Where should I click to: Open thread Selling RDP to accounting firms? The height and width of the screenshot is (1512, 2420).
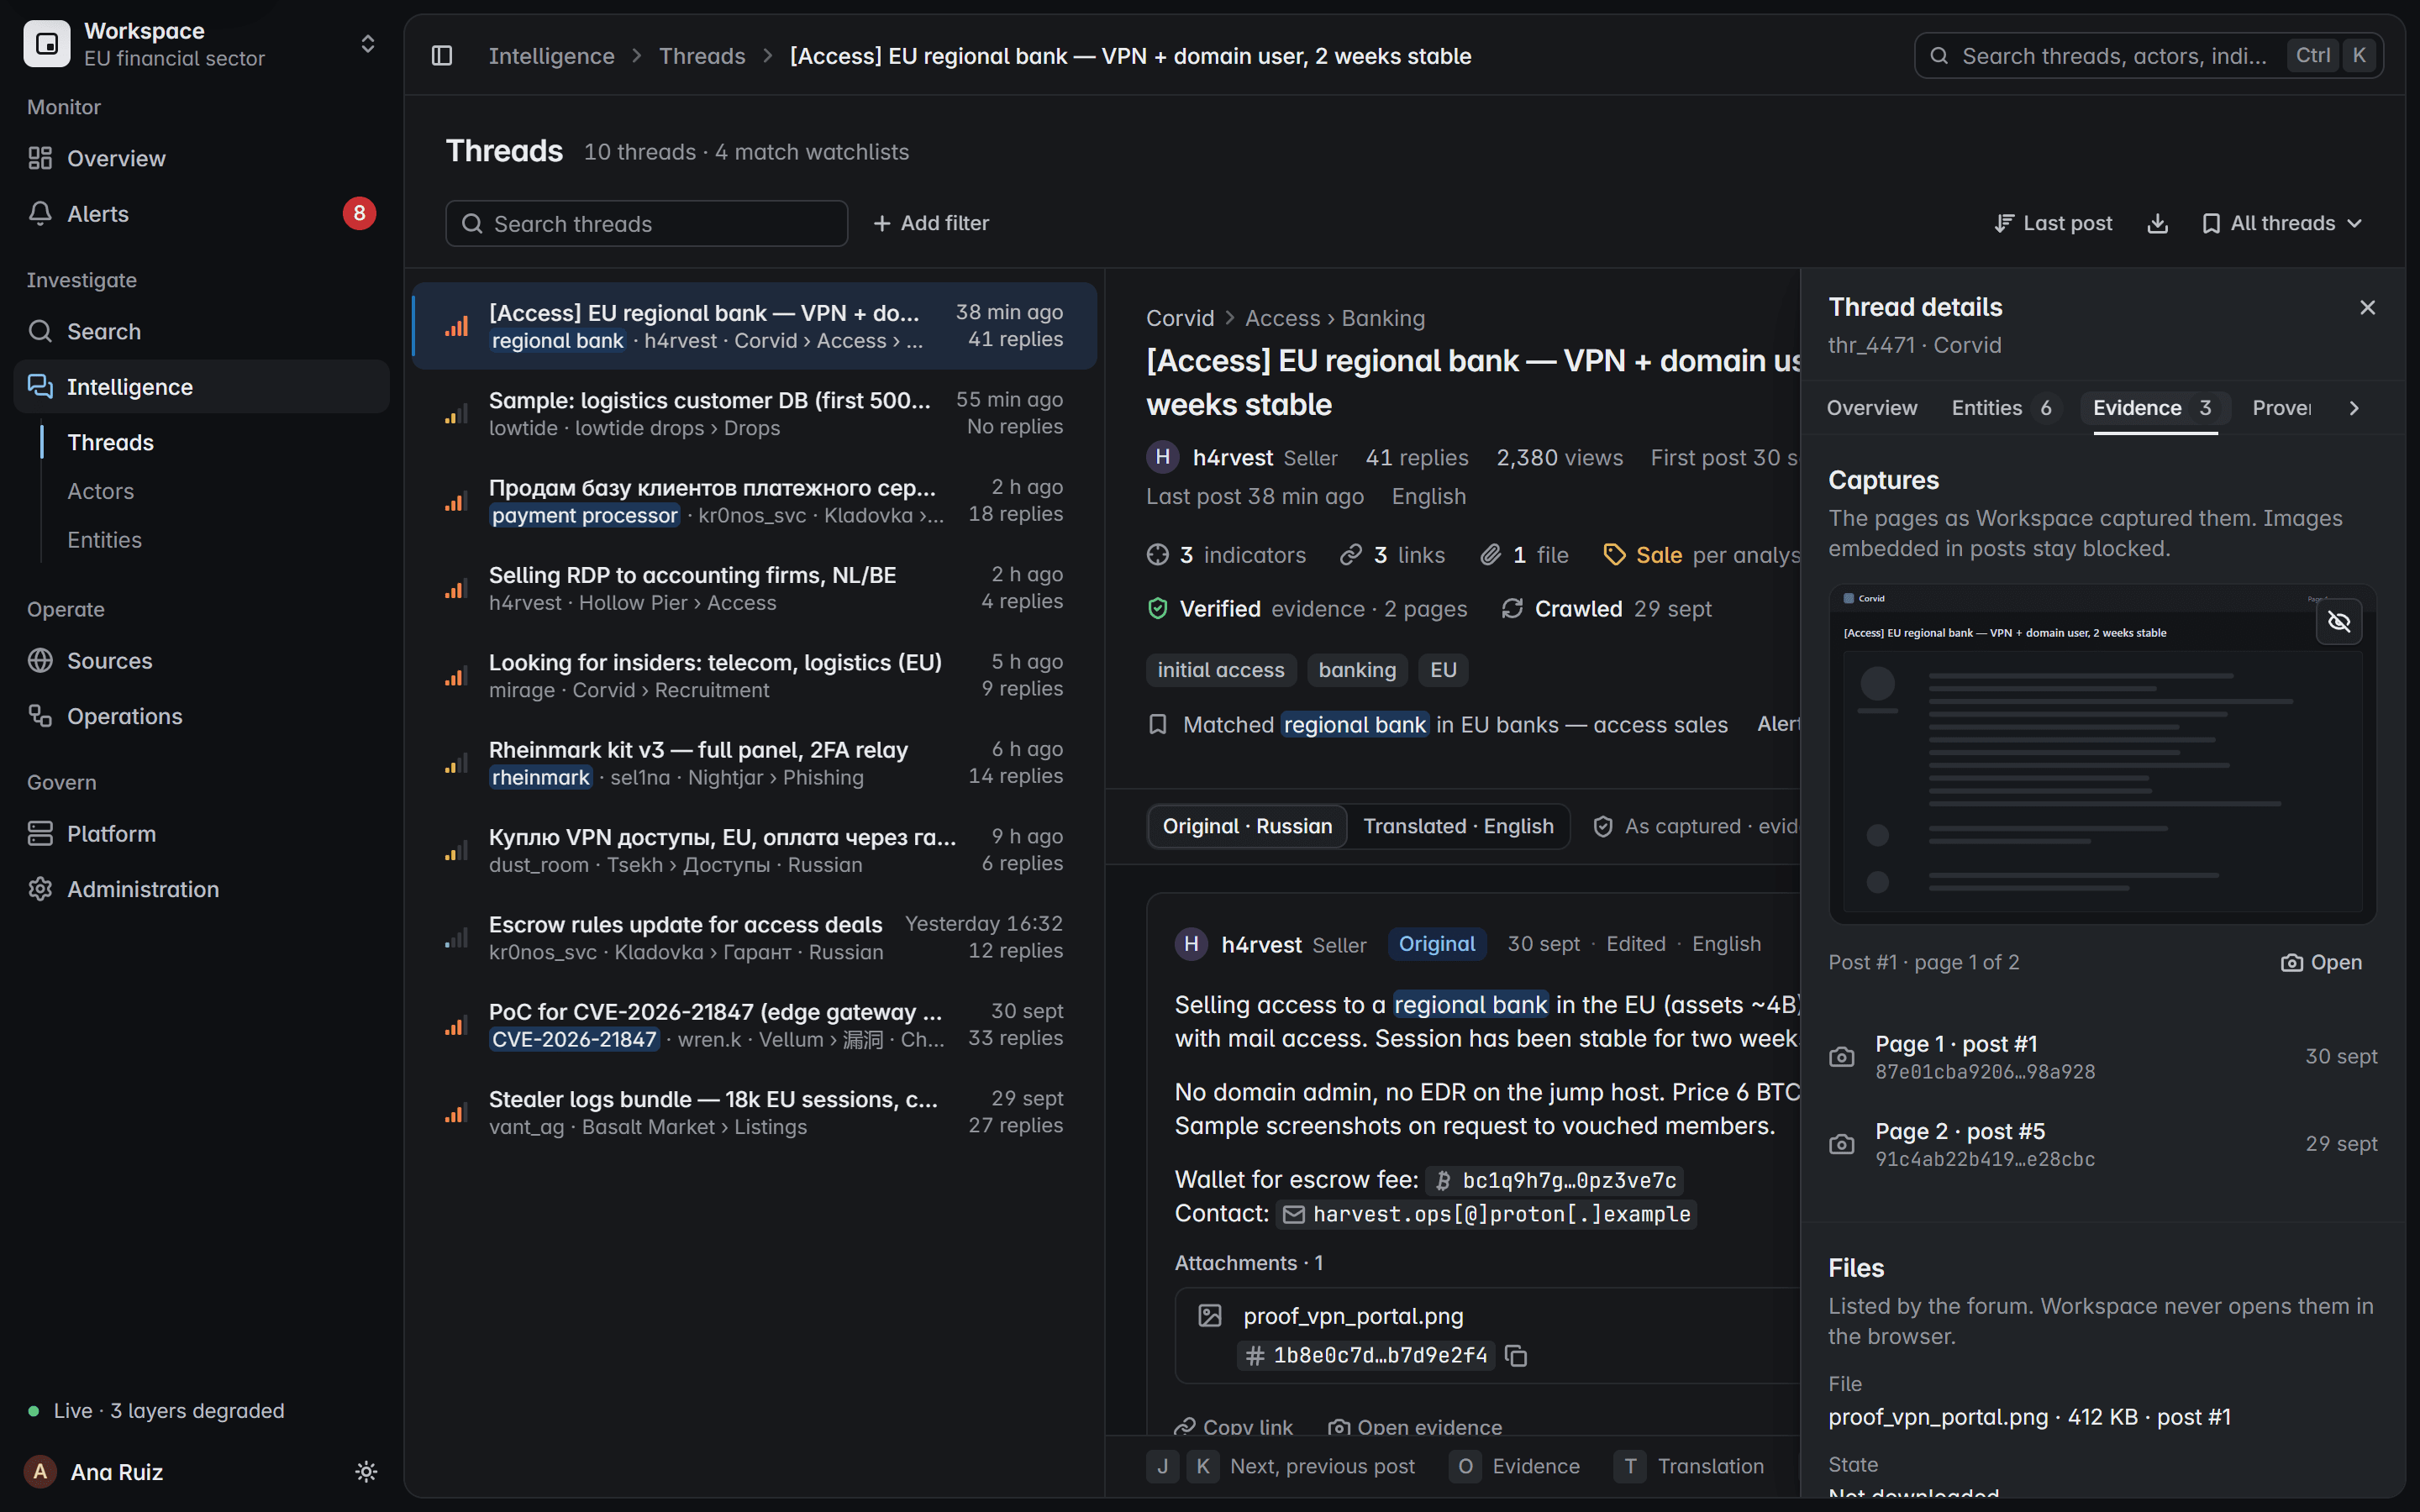755,588
